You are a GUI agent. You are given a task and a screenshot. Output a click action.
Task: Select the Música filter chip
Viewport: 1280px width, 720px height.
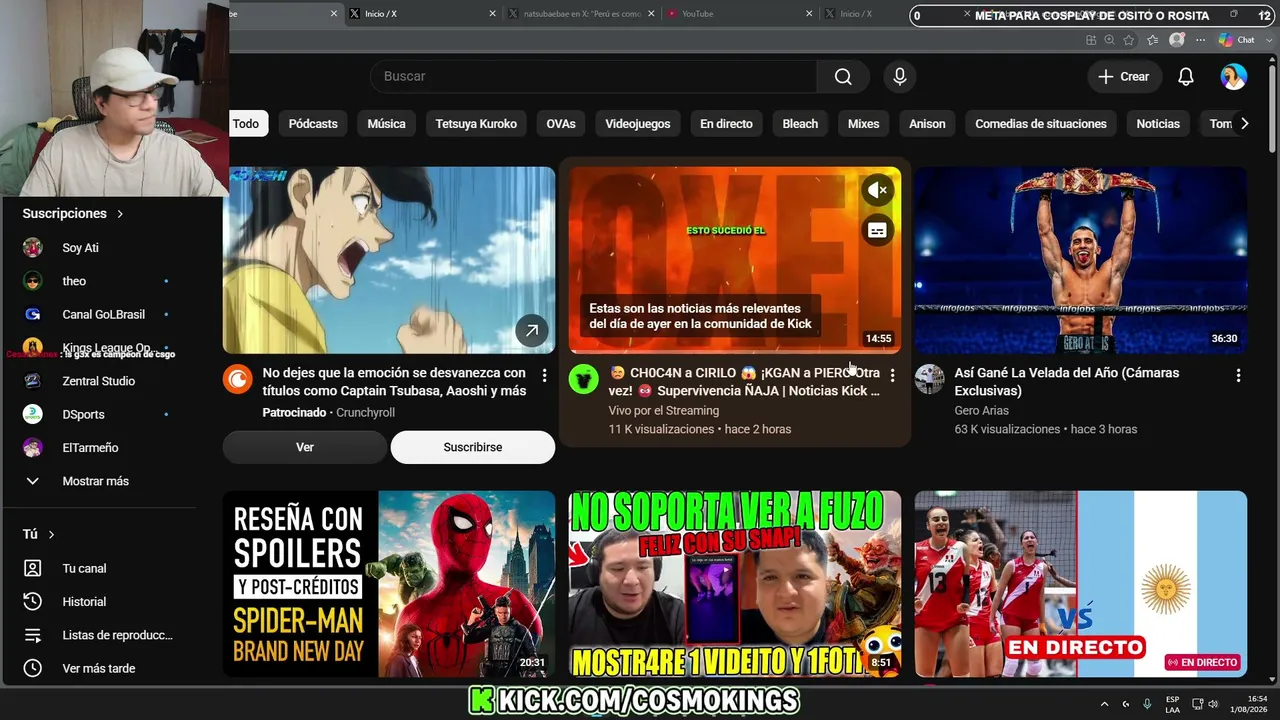(386, 124)
